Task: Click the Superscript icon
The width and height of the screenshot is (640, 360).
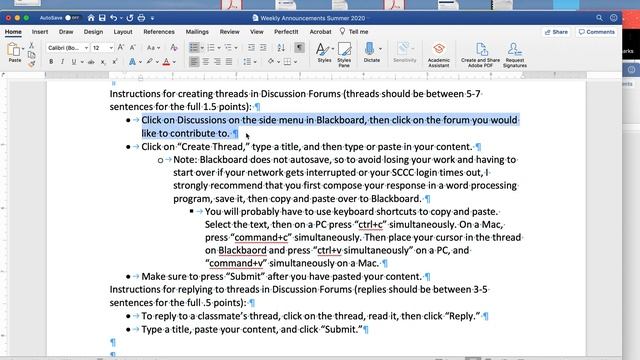Action: 115,62
